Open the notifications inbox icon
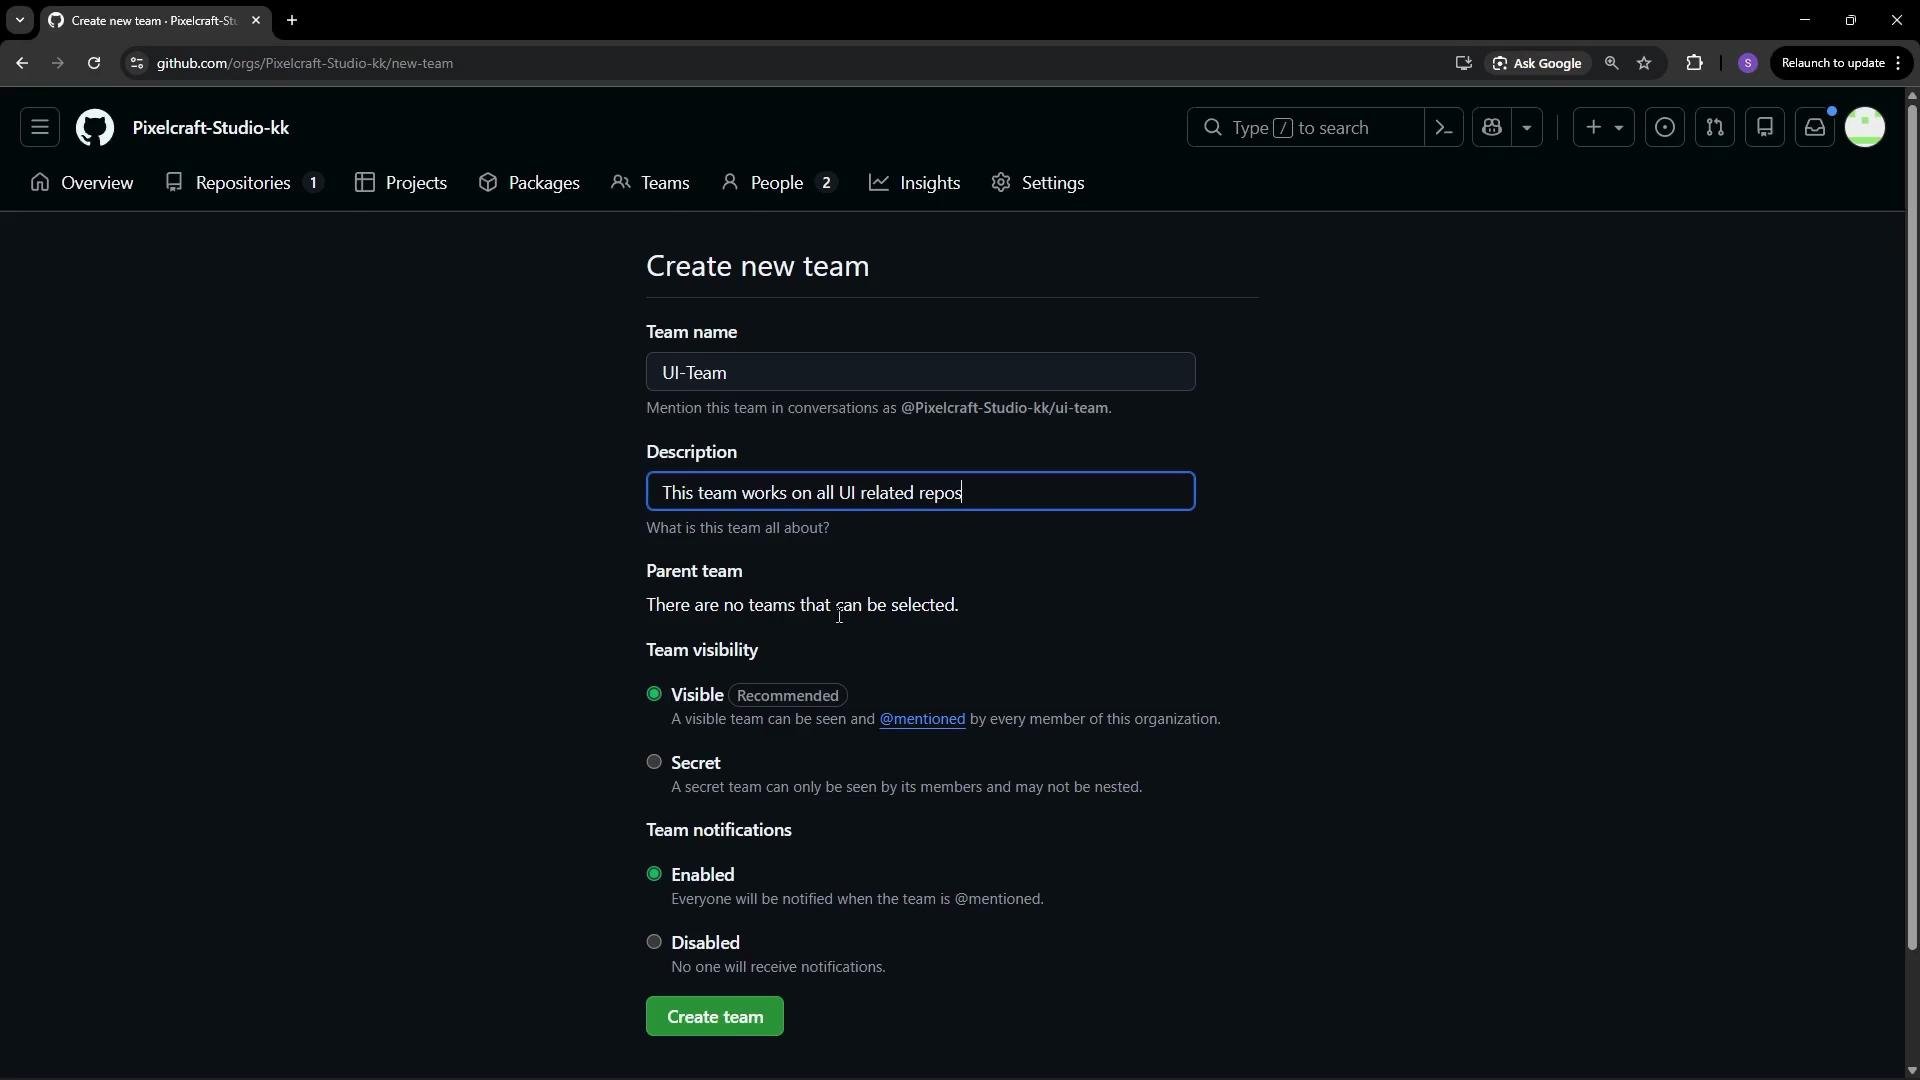 (1815, 127)
